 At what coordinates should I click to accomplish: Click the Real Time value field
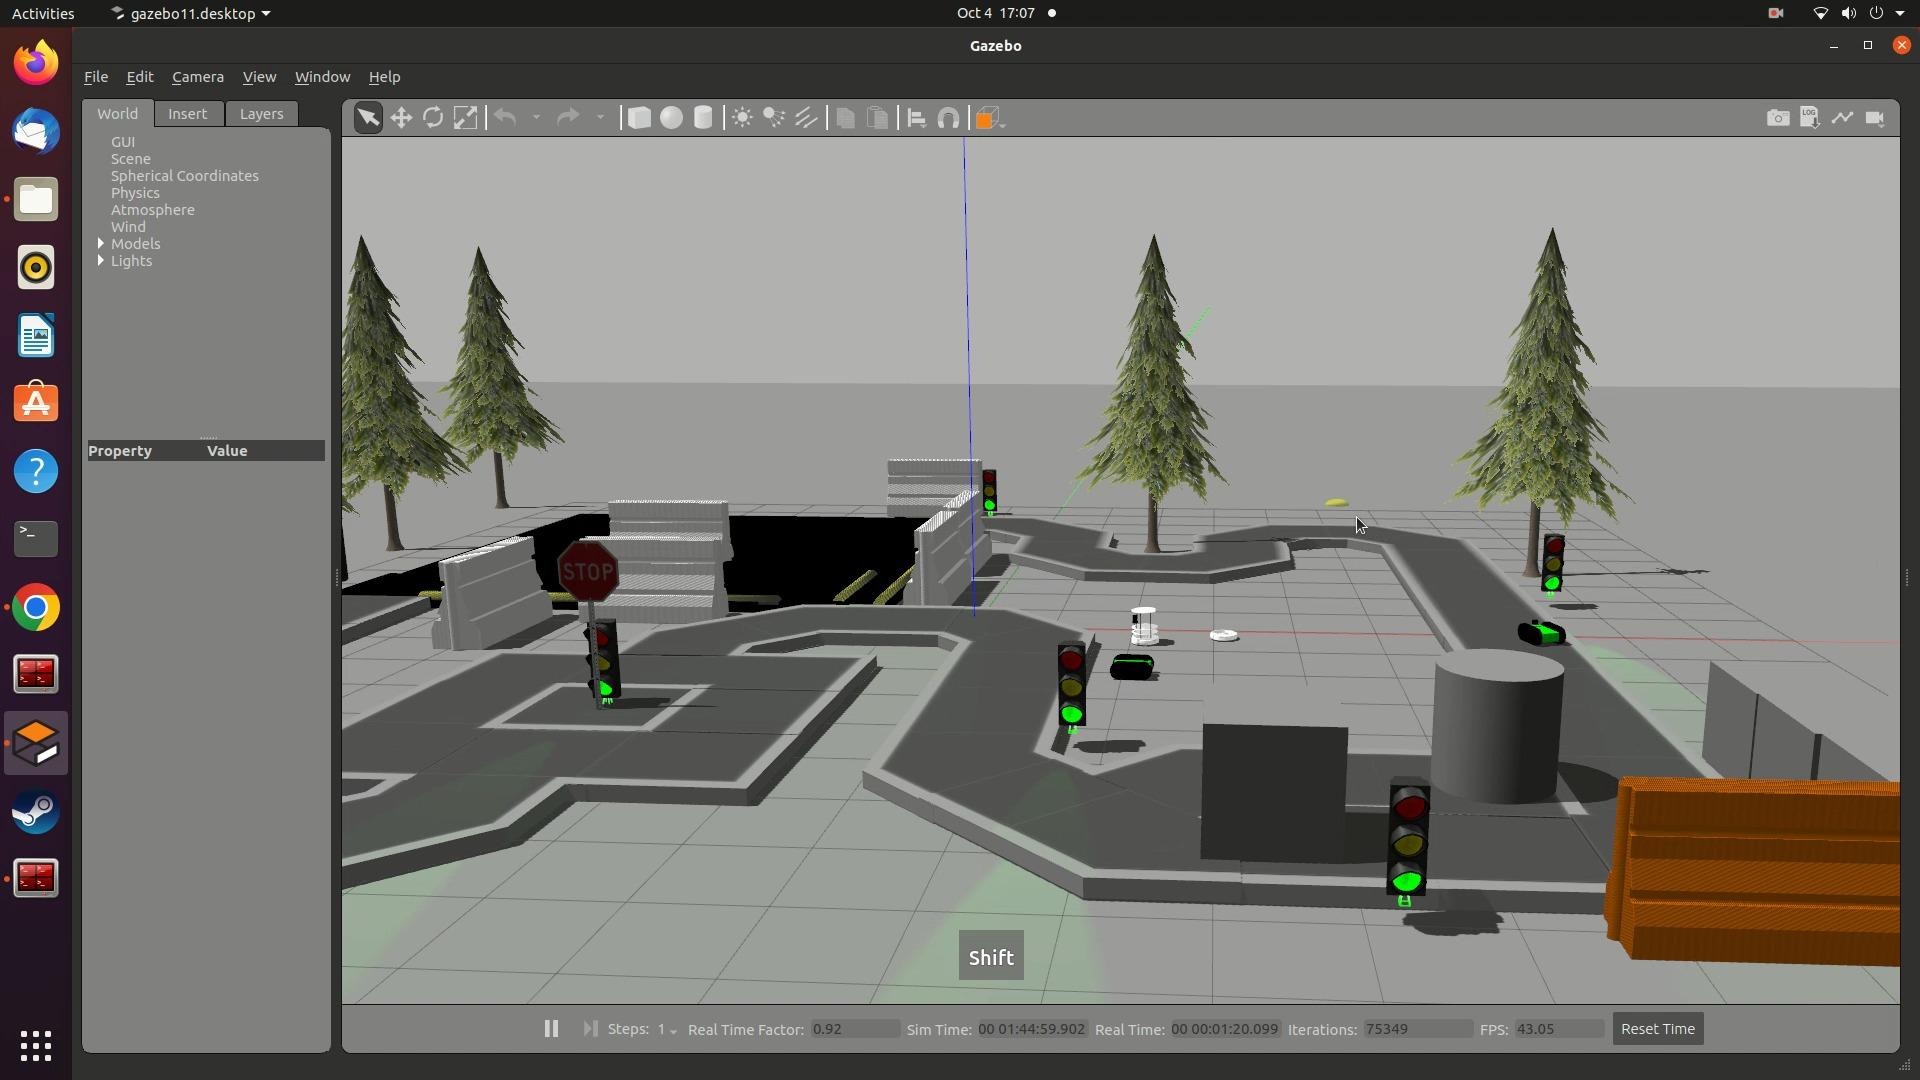point(1225,1029)
